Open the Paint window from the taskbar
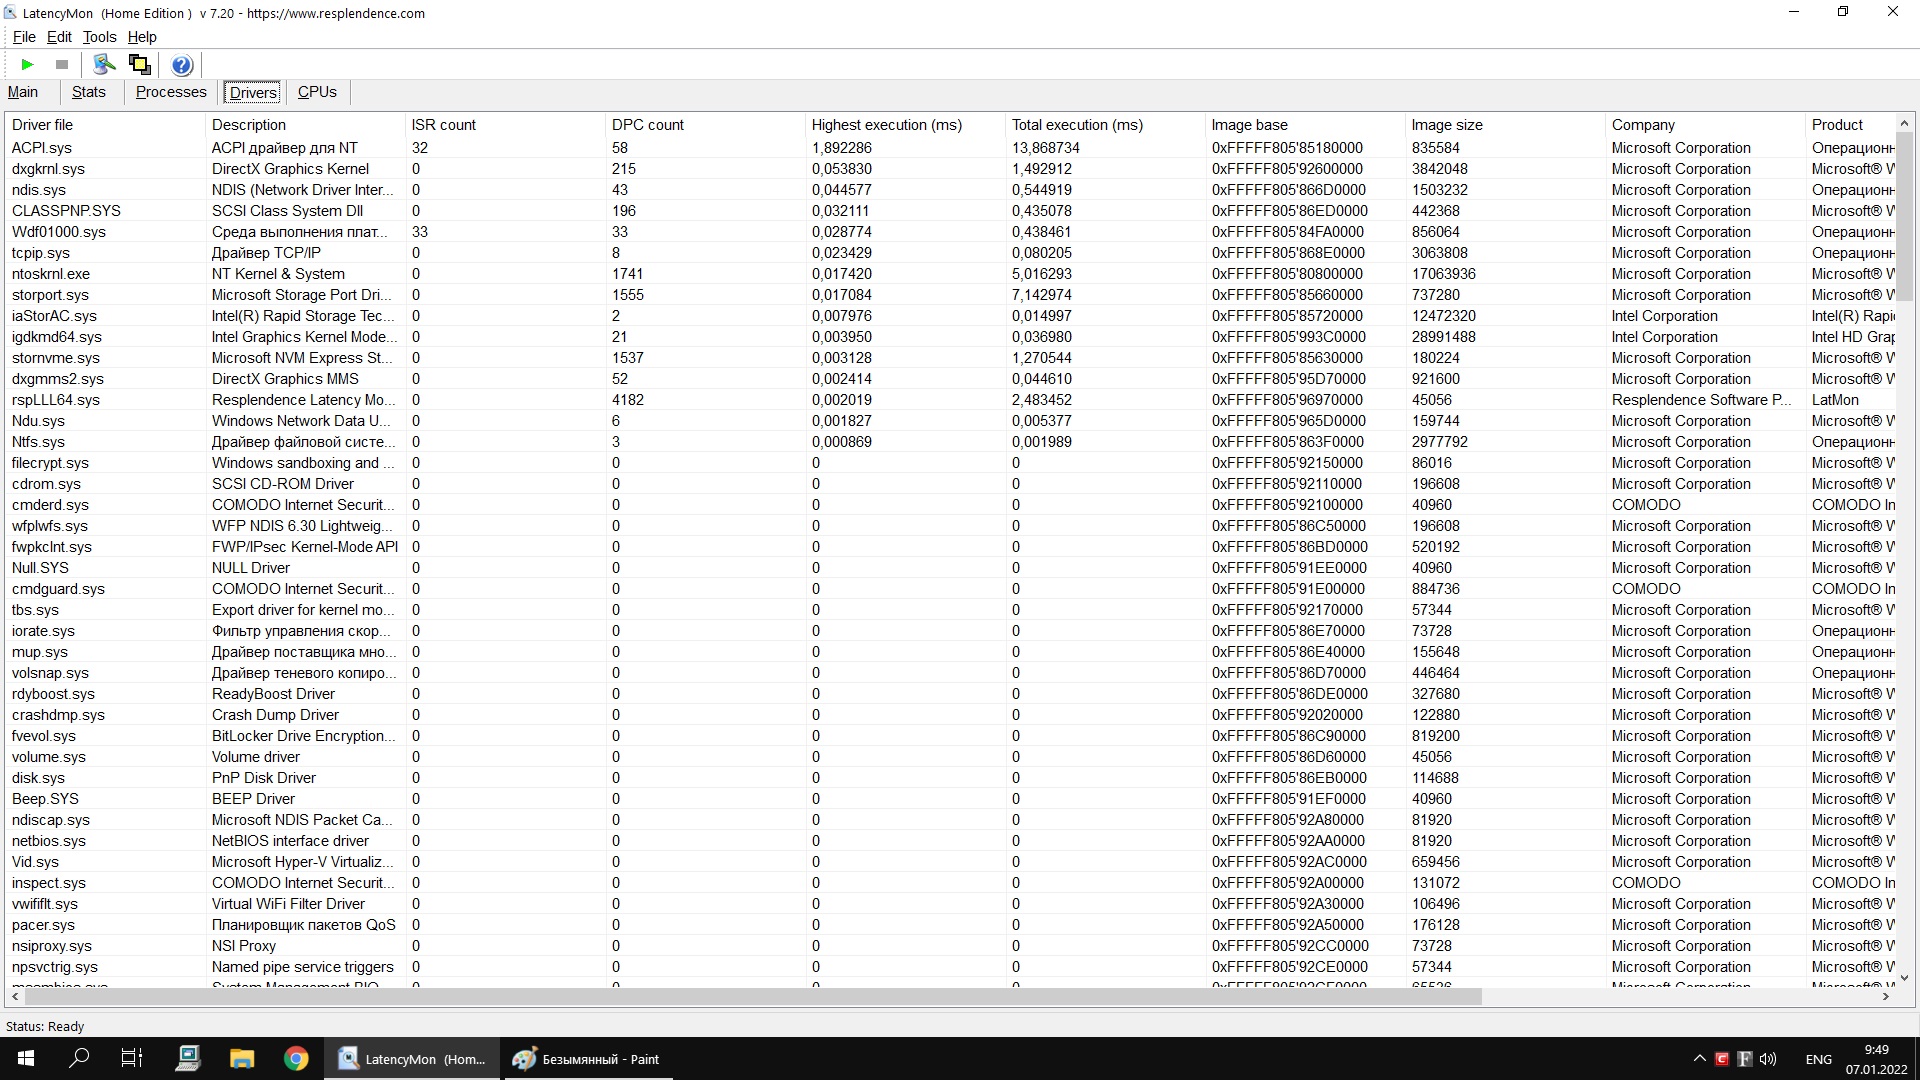The height and width of the screenshot is (1080, 1920). click(x=587, y=1059)
